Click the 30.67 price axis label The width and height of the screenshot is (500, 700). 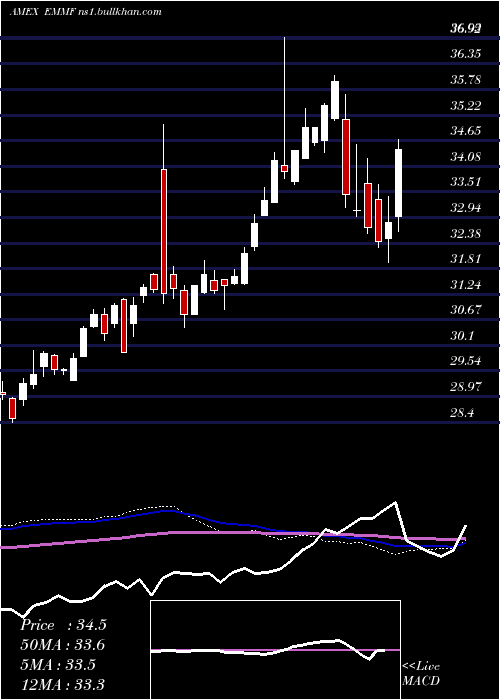[x=466, y=309]
